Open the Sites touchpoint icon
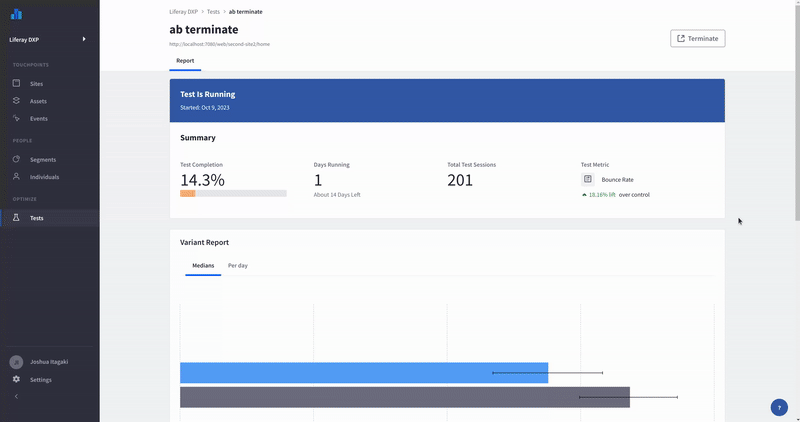The width and height of the screenshot is (800, 422). click(16, 84)
